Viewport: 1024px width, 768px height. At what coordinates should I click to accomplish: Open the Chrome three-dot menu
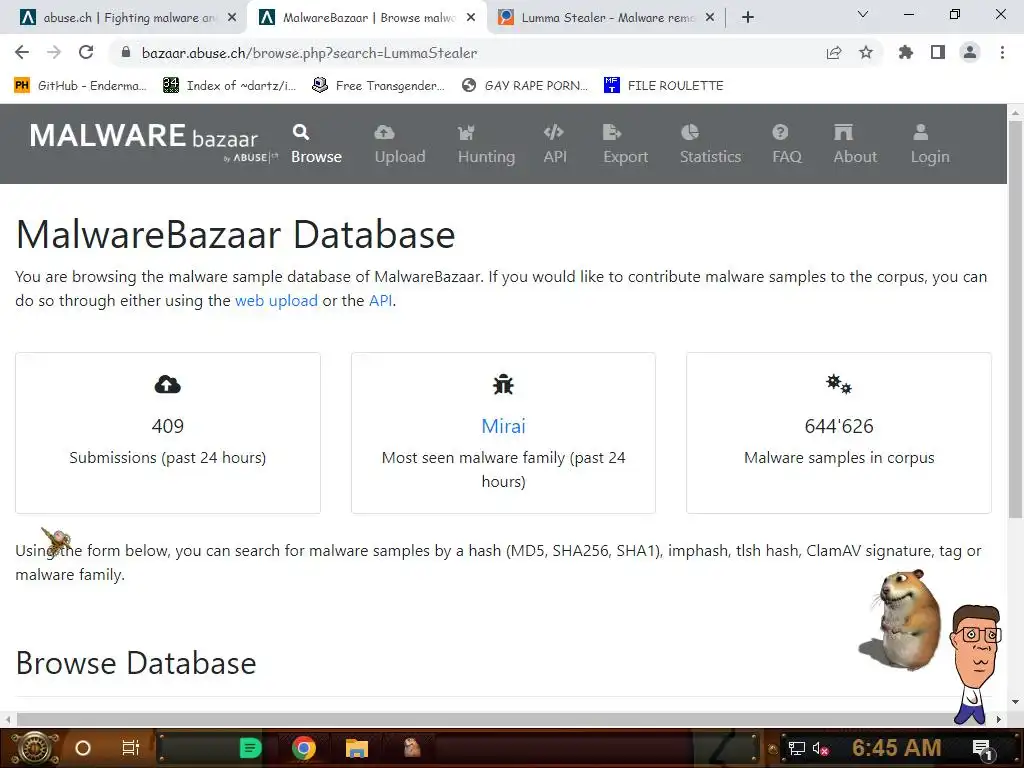click(x=1002, y=52)
